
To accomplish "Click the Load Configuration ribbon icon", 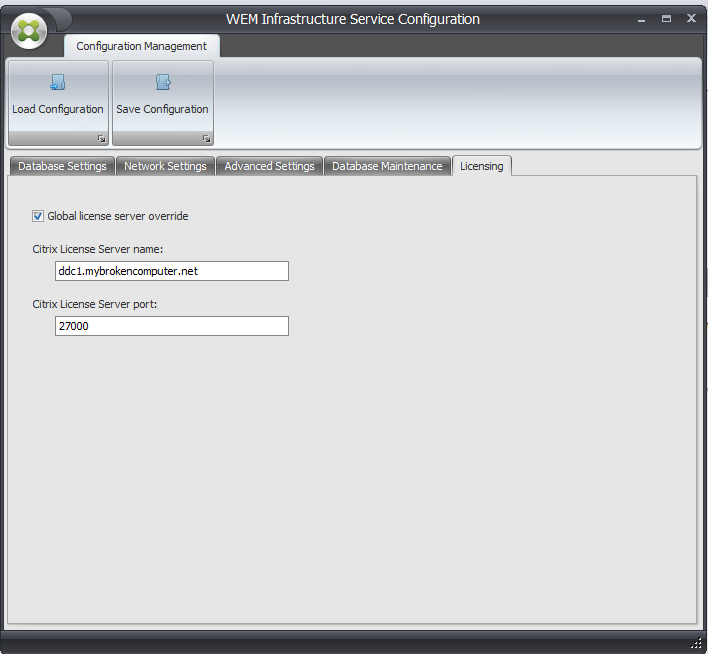I will 58,84.
